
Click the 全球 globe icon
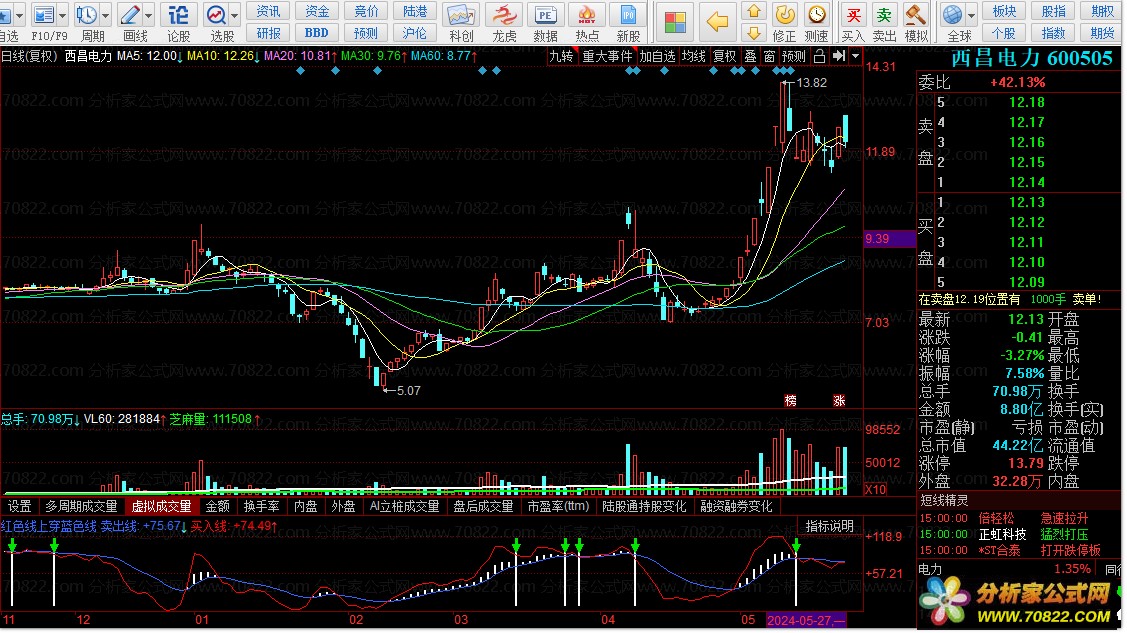[952, 14]
